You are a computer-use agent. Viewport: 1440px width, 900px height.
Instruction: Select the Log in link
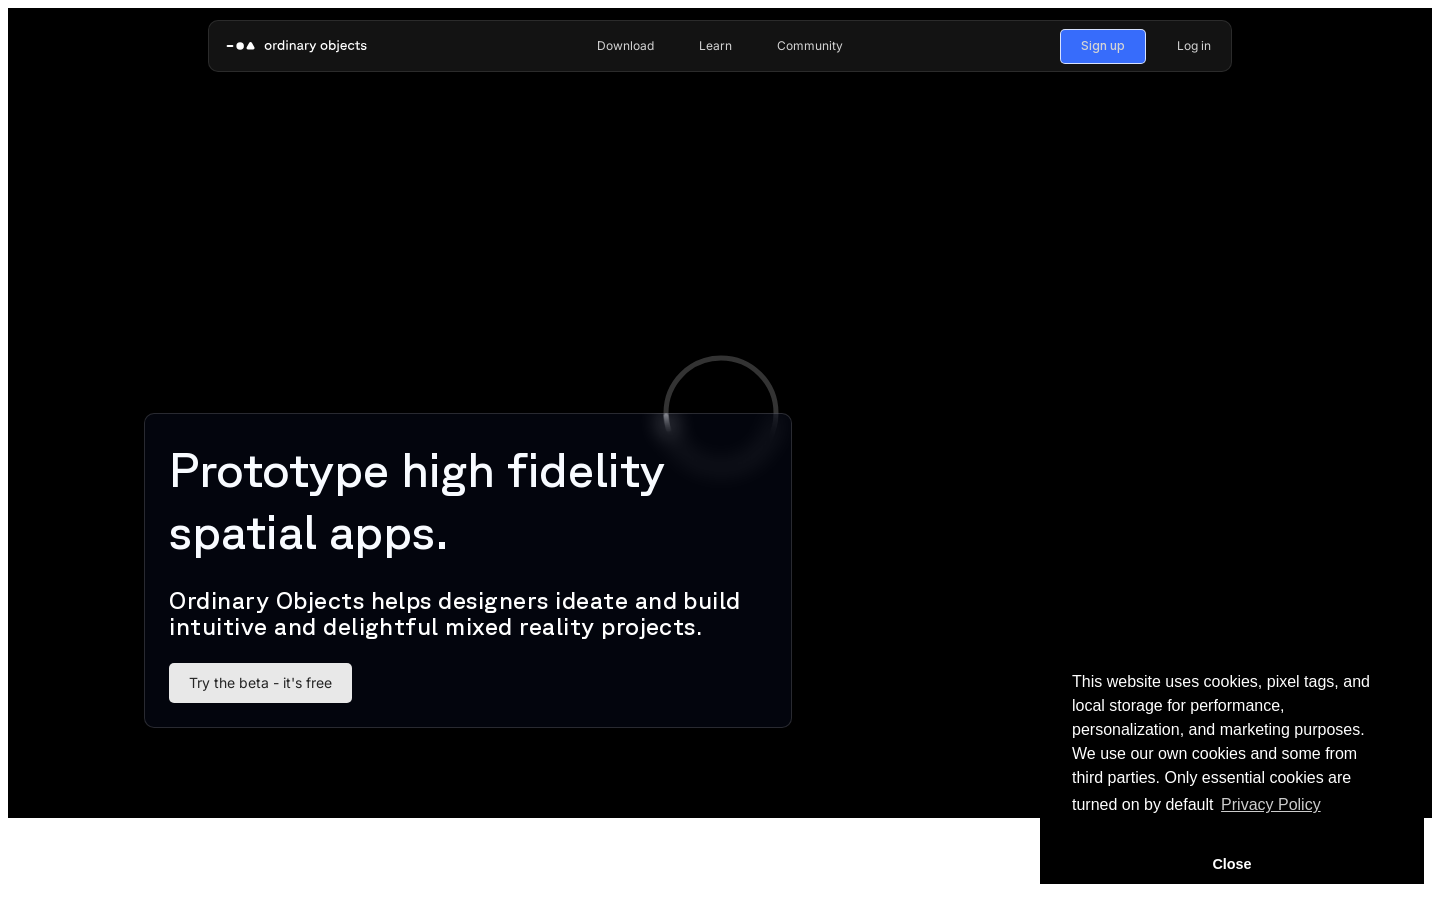pyautogui.click(x=1193, y=46)
